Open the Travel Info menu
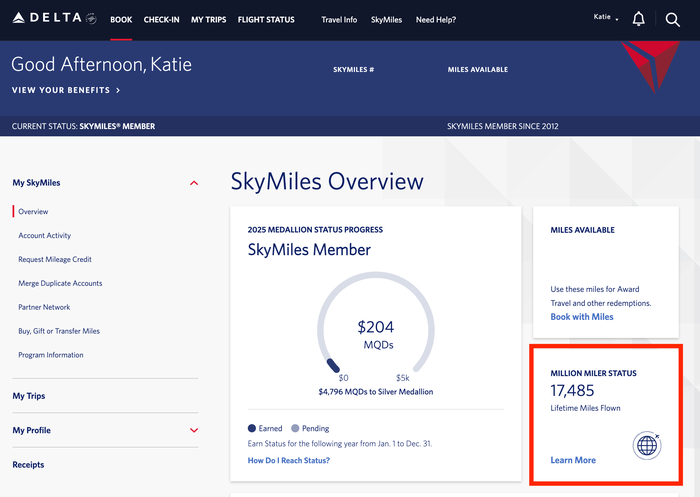 tap(339, 20)
